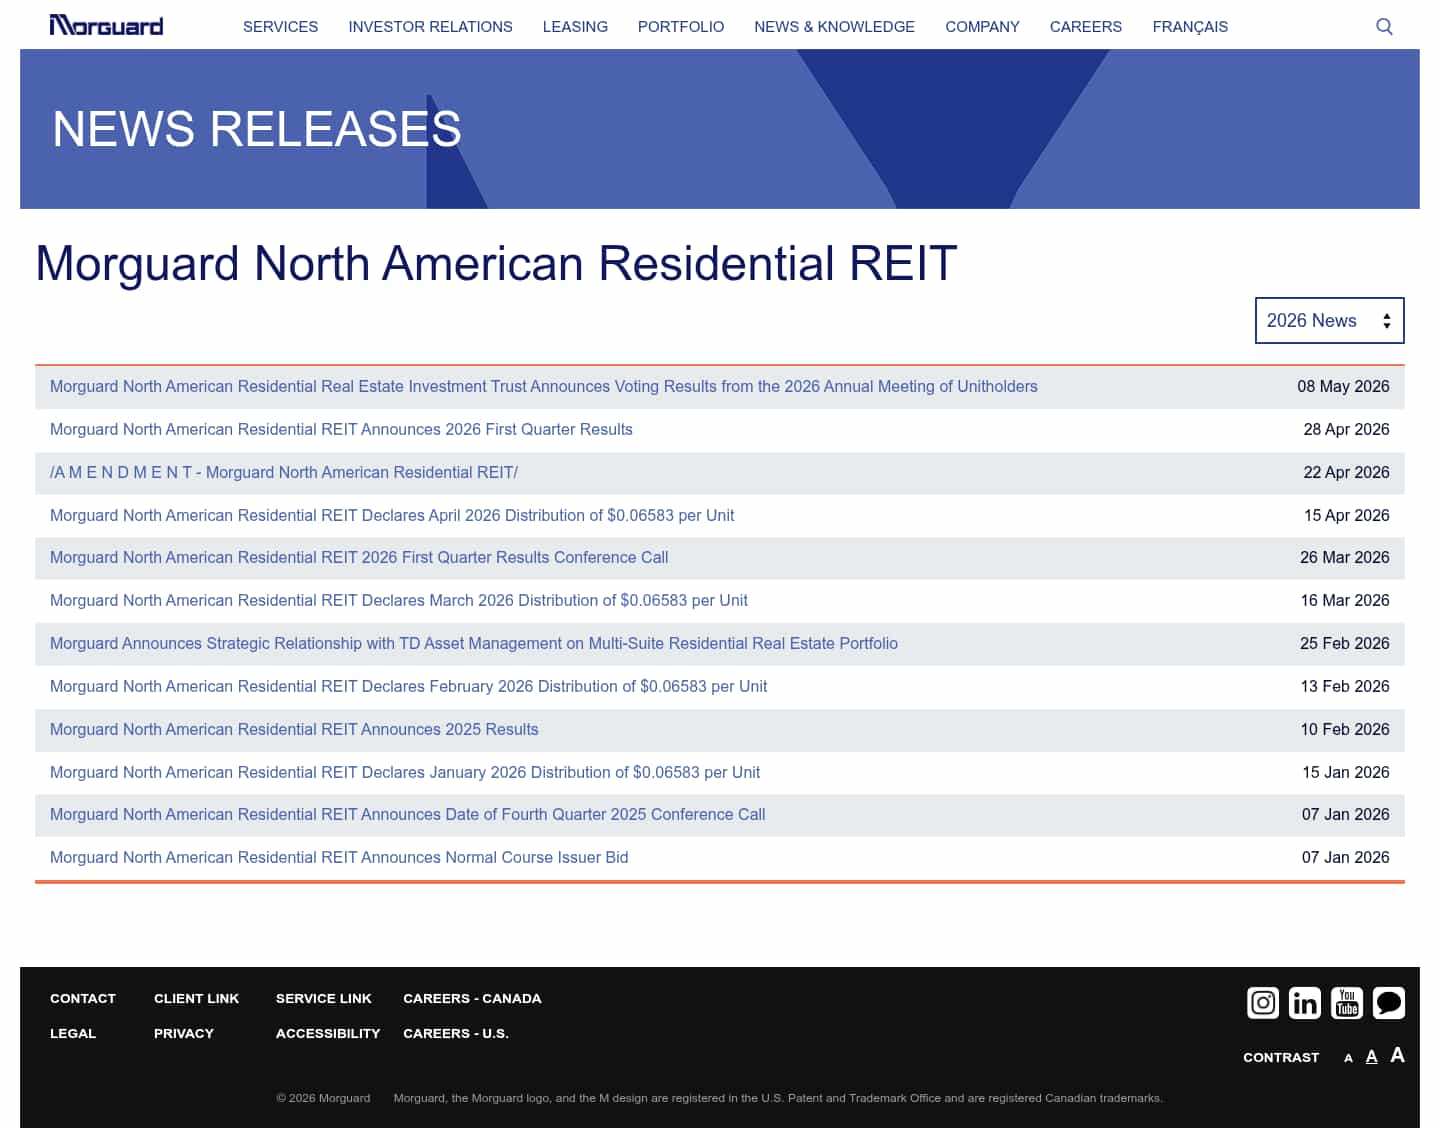The image size is (1440, 1128).
Task: Click the SERVICE LINK footer link
Action: [324, 998]
